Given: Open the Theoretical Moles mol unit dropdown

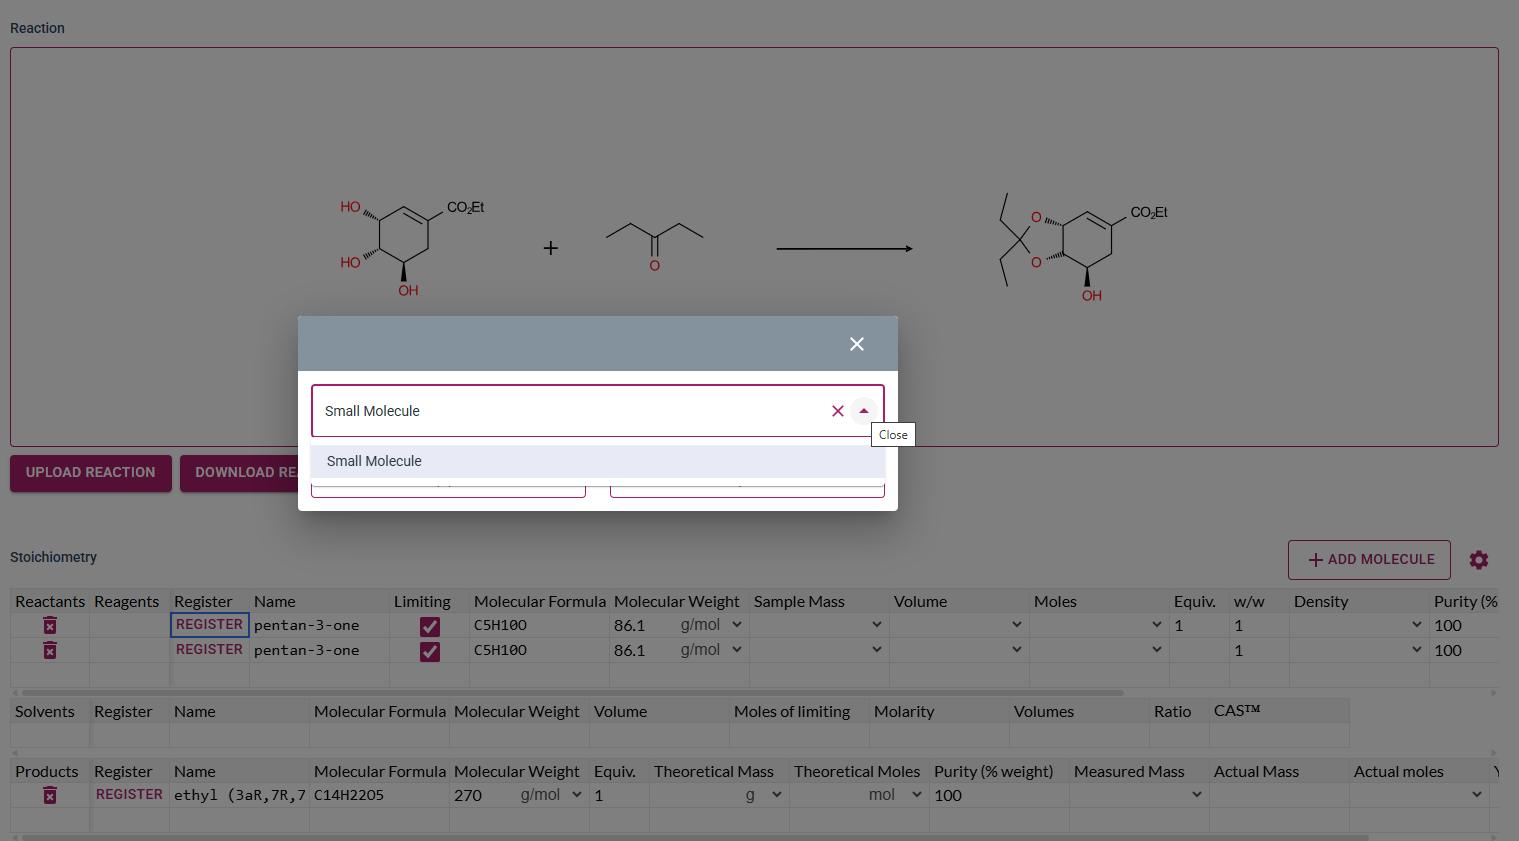Looking at the screenshot, I should (x=917, y=795).
